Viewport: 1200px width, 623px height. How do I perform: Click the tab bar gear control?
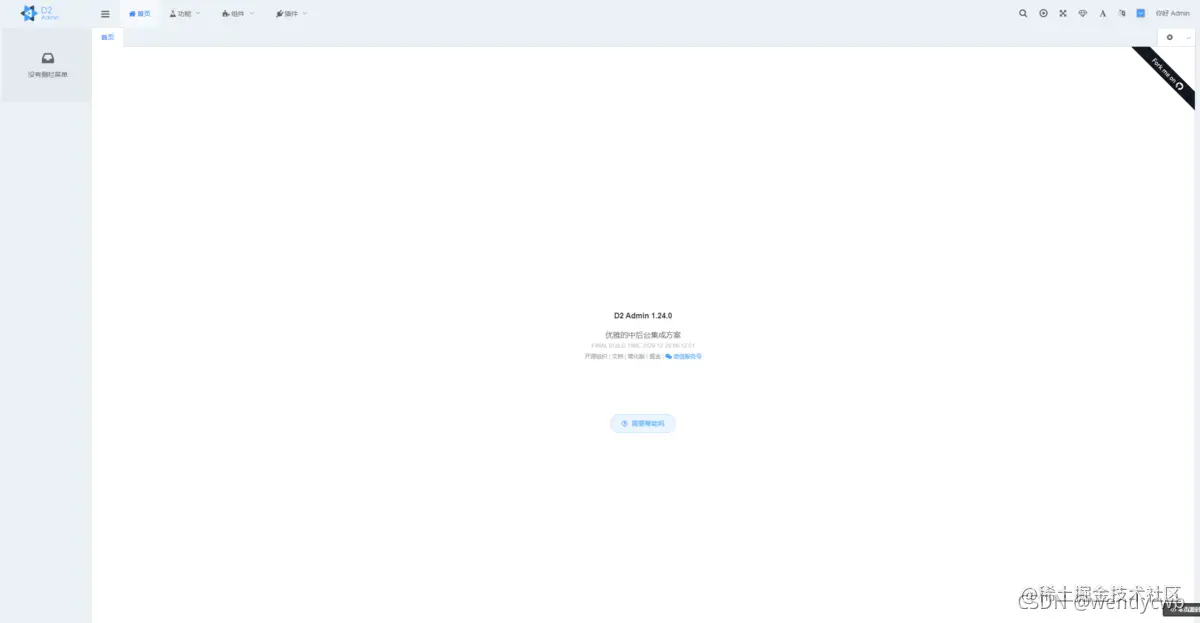[x=1169, y=37]
